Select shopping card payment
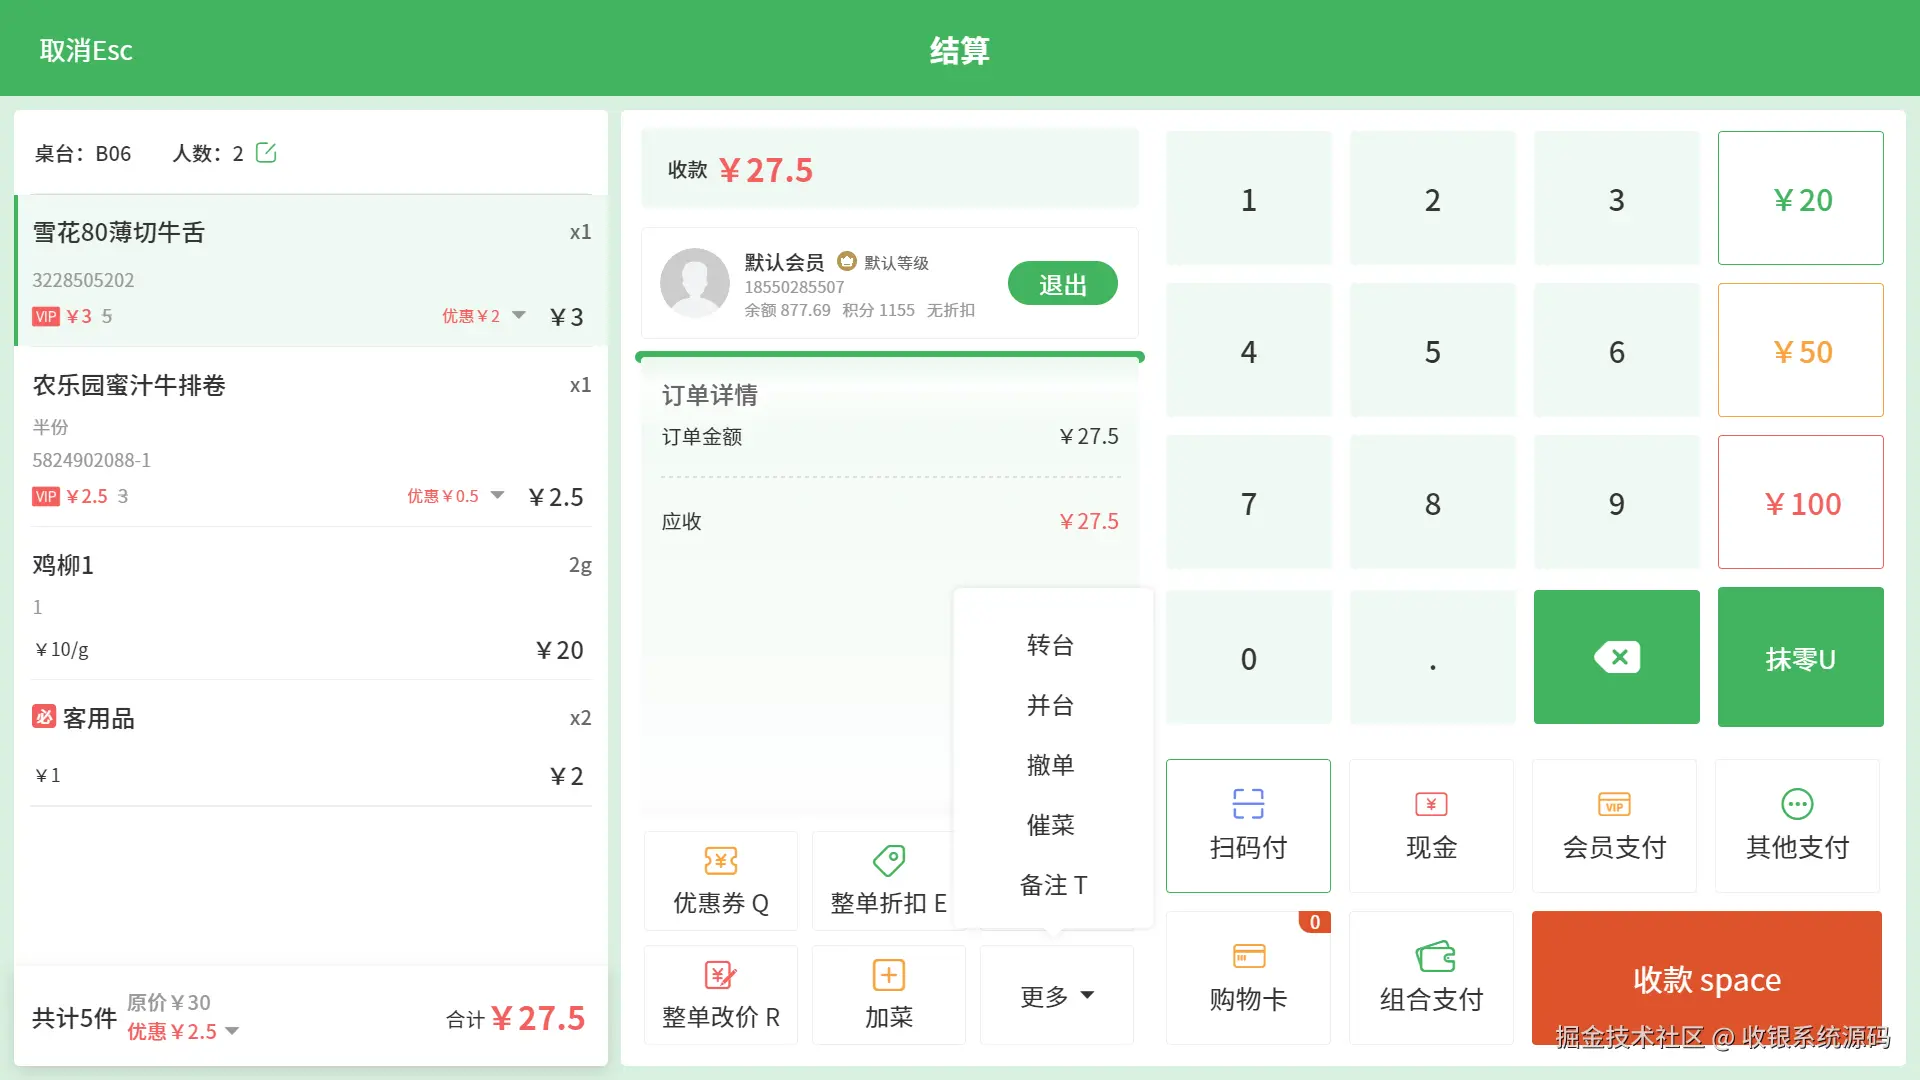This screenshot has height=1080, width=1920. 1248,978
